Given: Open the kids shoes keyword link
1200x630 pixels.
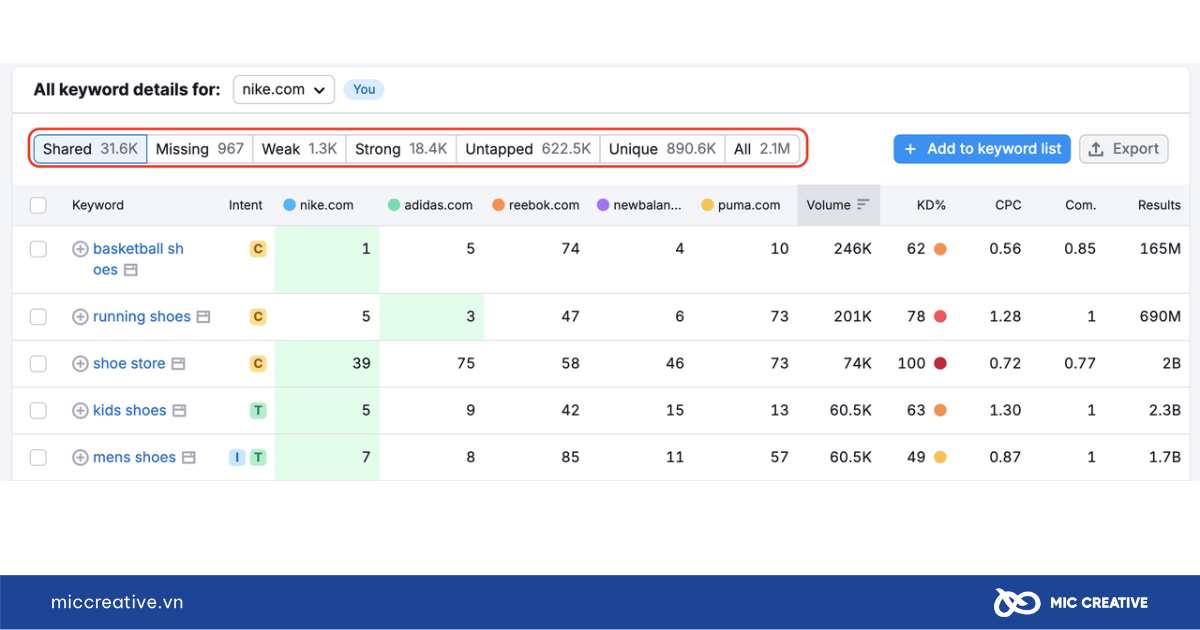Looking at the screenshot, I should point(130,411).
